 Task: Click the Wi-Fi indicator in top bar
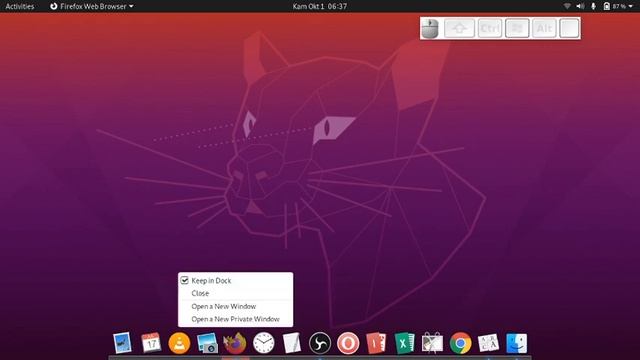[x=567, y=6]
